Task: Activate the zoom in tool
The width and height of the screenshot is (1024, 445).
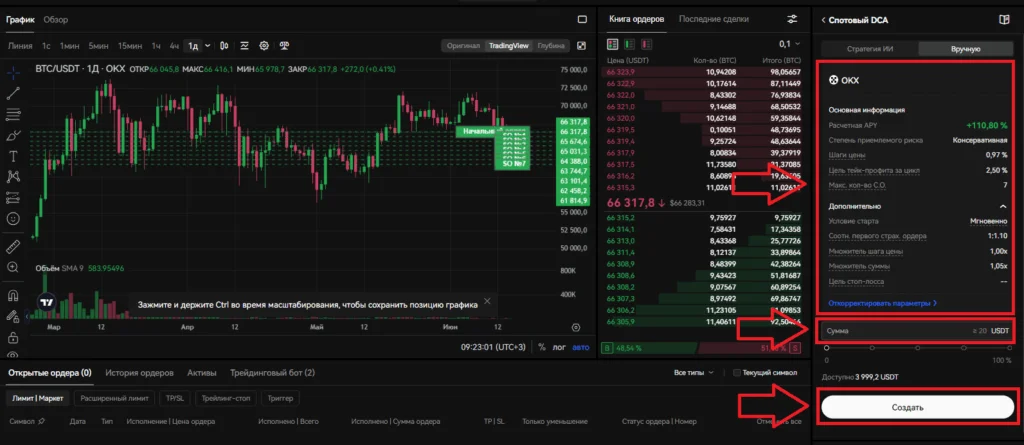Action: (13, 267)
